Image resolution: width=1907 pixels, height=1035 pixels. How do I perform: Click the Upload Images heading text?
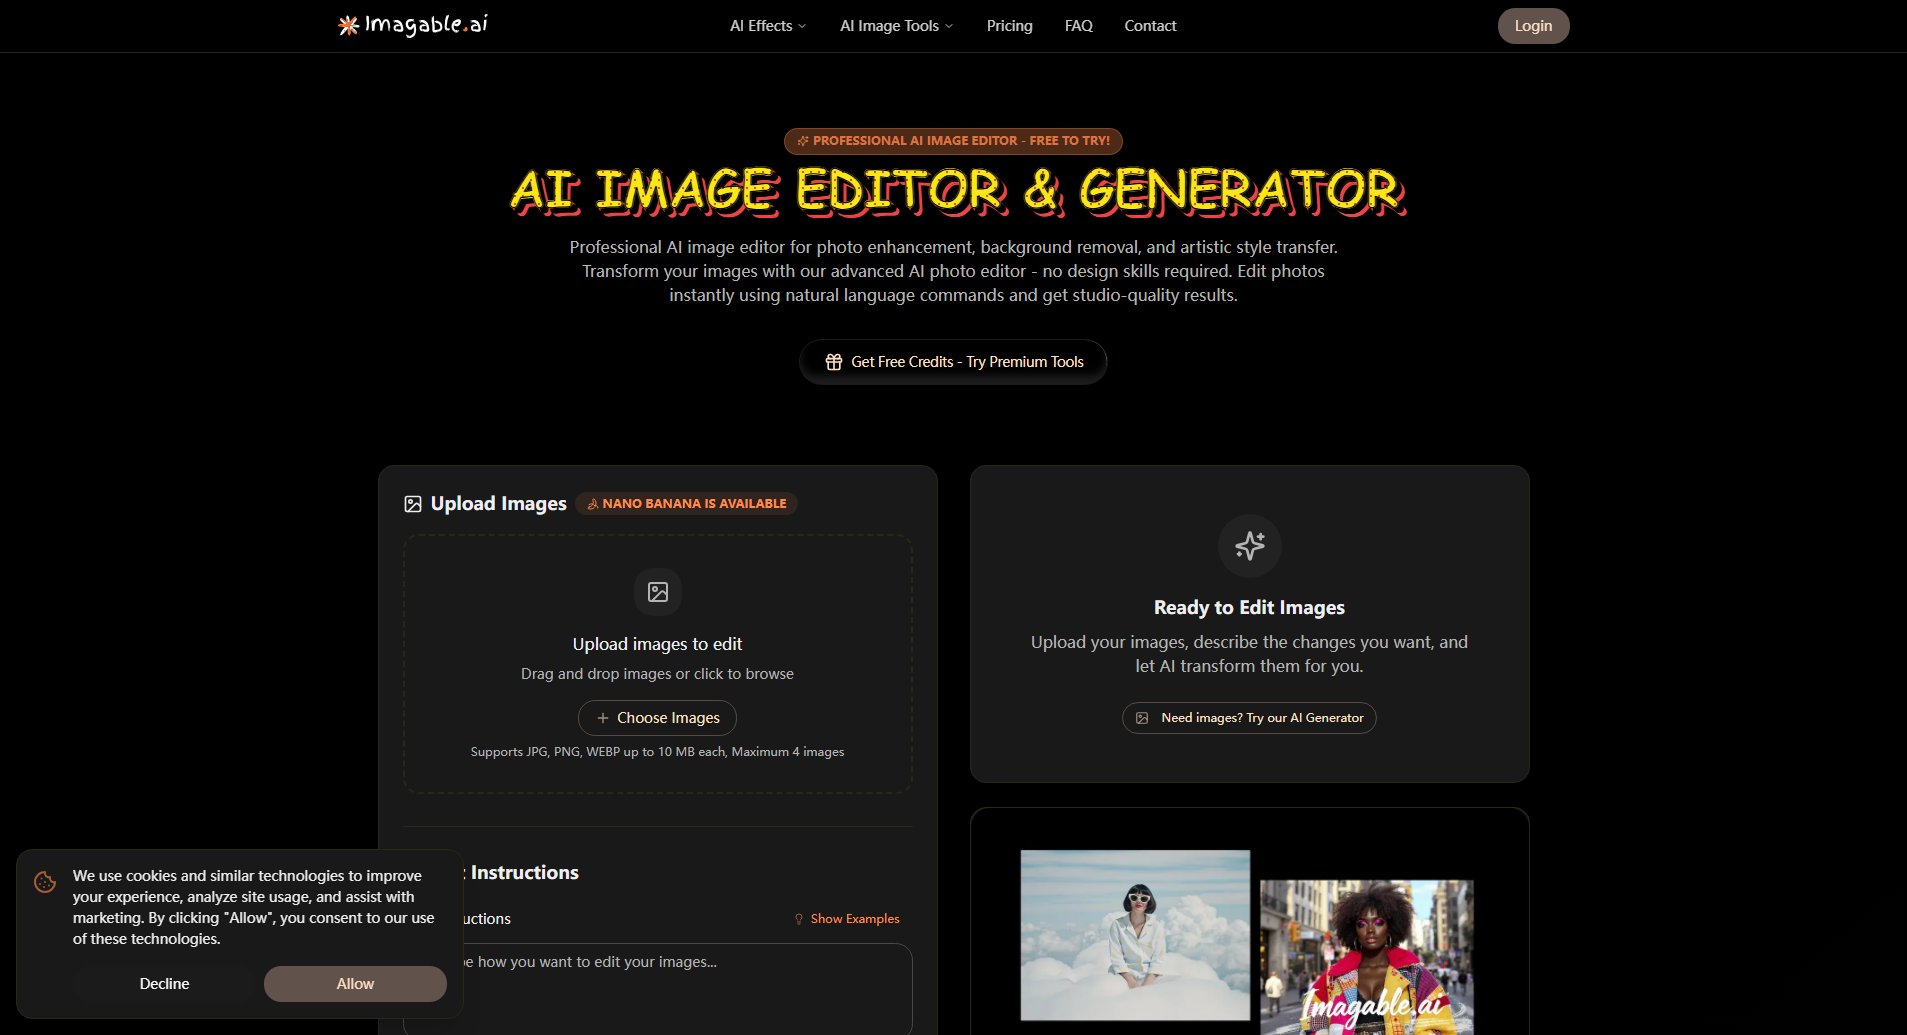click(498, 504)
